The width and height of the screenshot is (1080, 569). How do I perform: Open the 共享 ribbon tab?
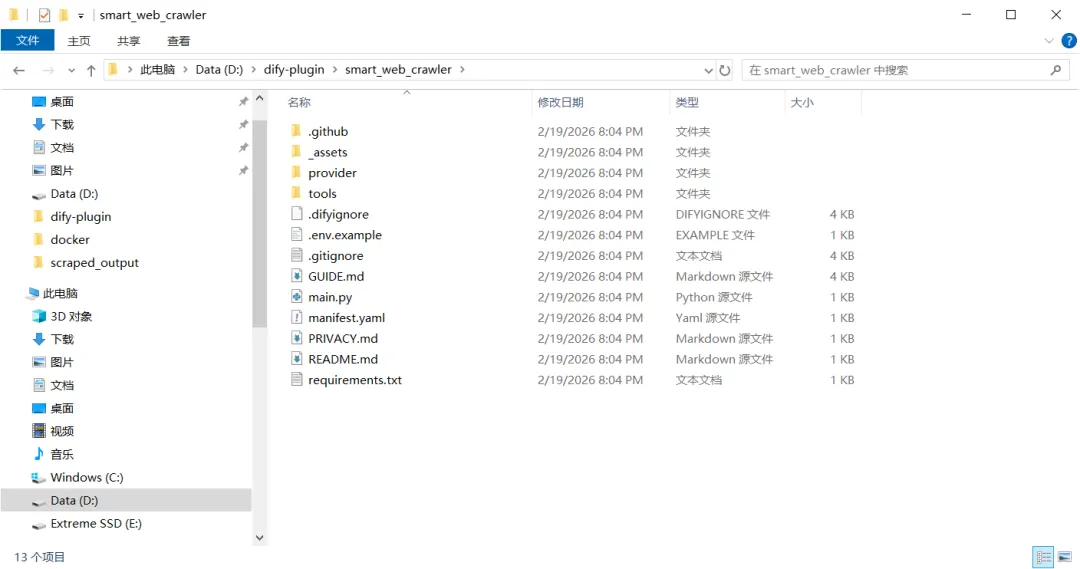[x=128, y=41]
